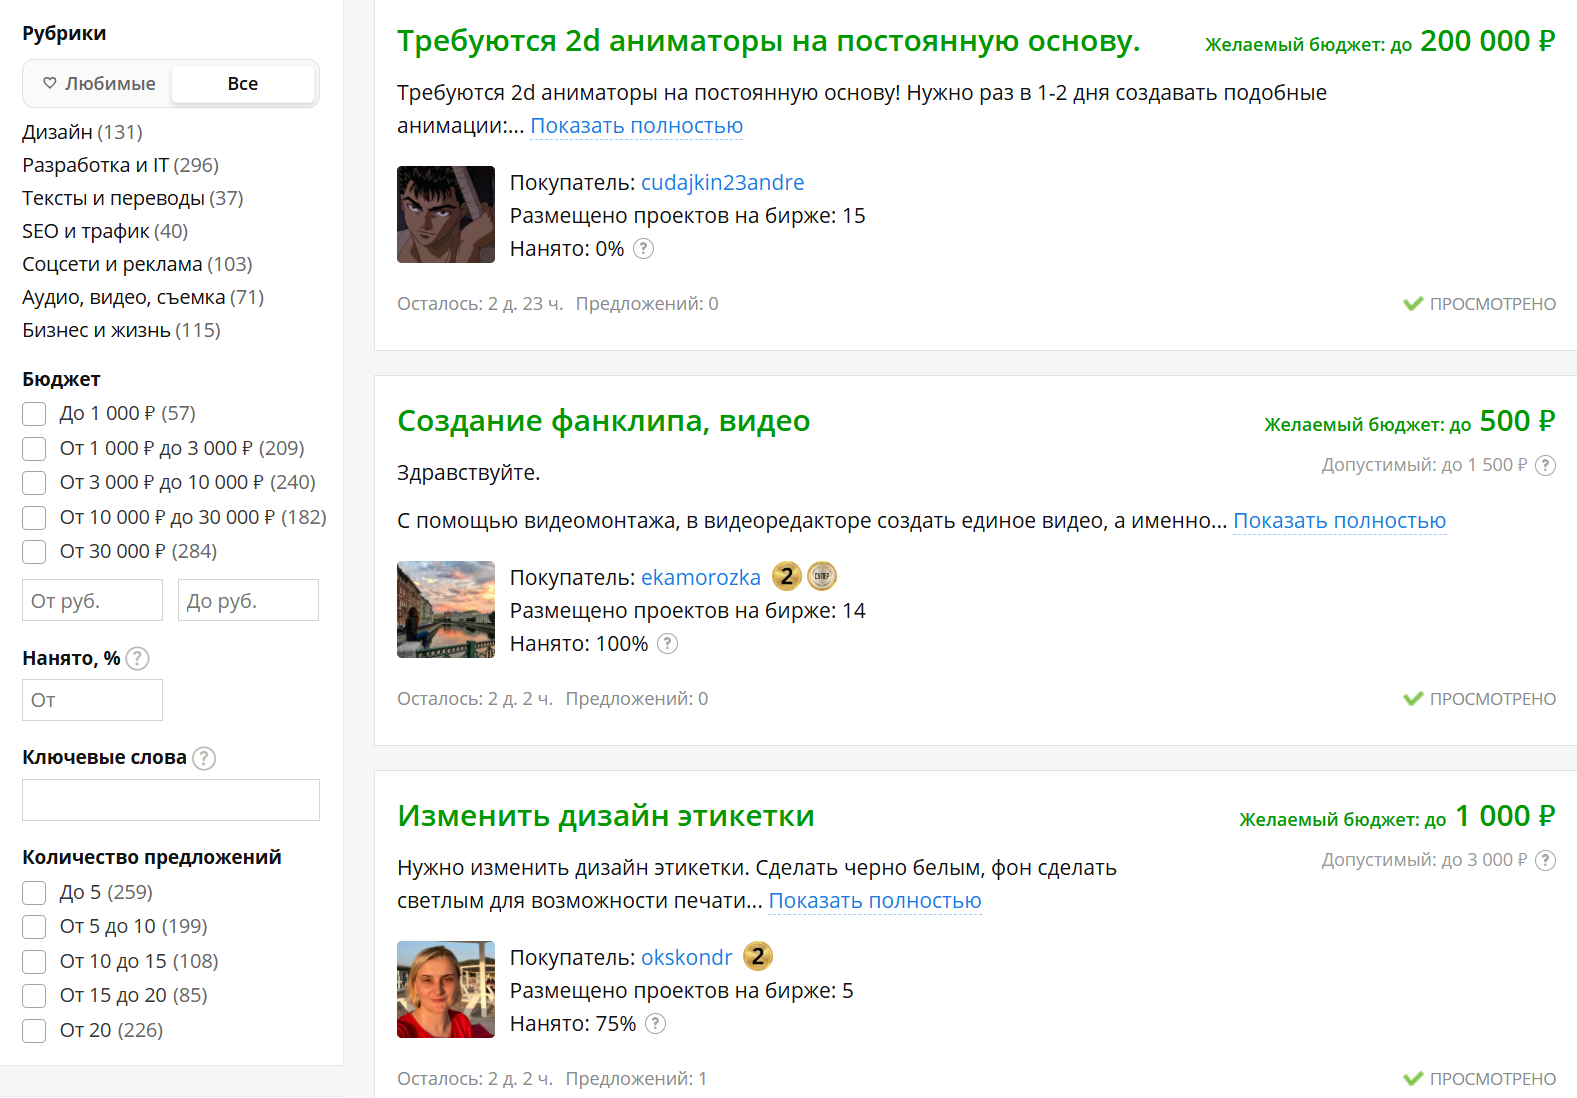1577x1098 pixels.
Task: Select the Все rubrics tab
Action: coord(243,84)
